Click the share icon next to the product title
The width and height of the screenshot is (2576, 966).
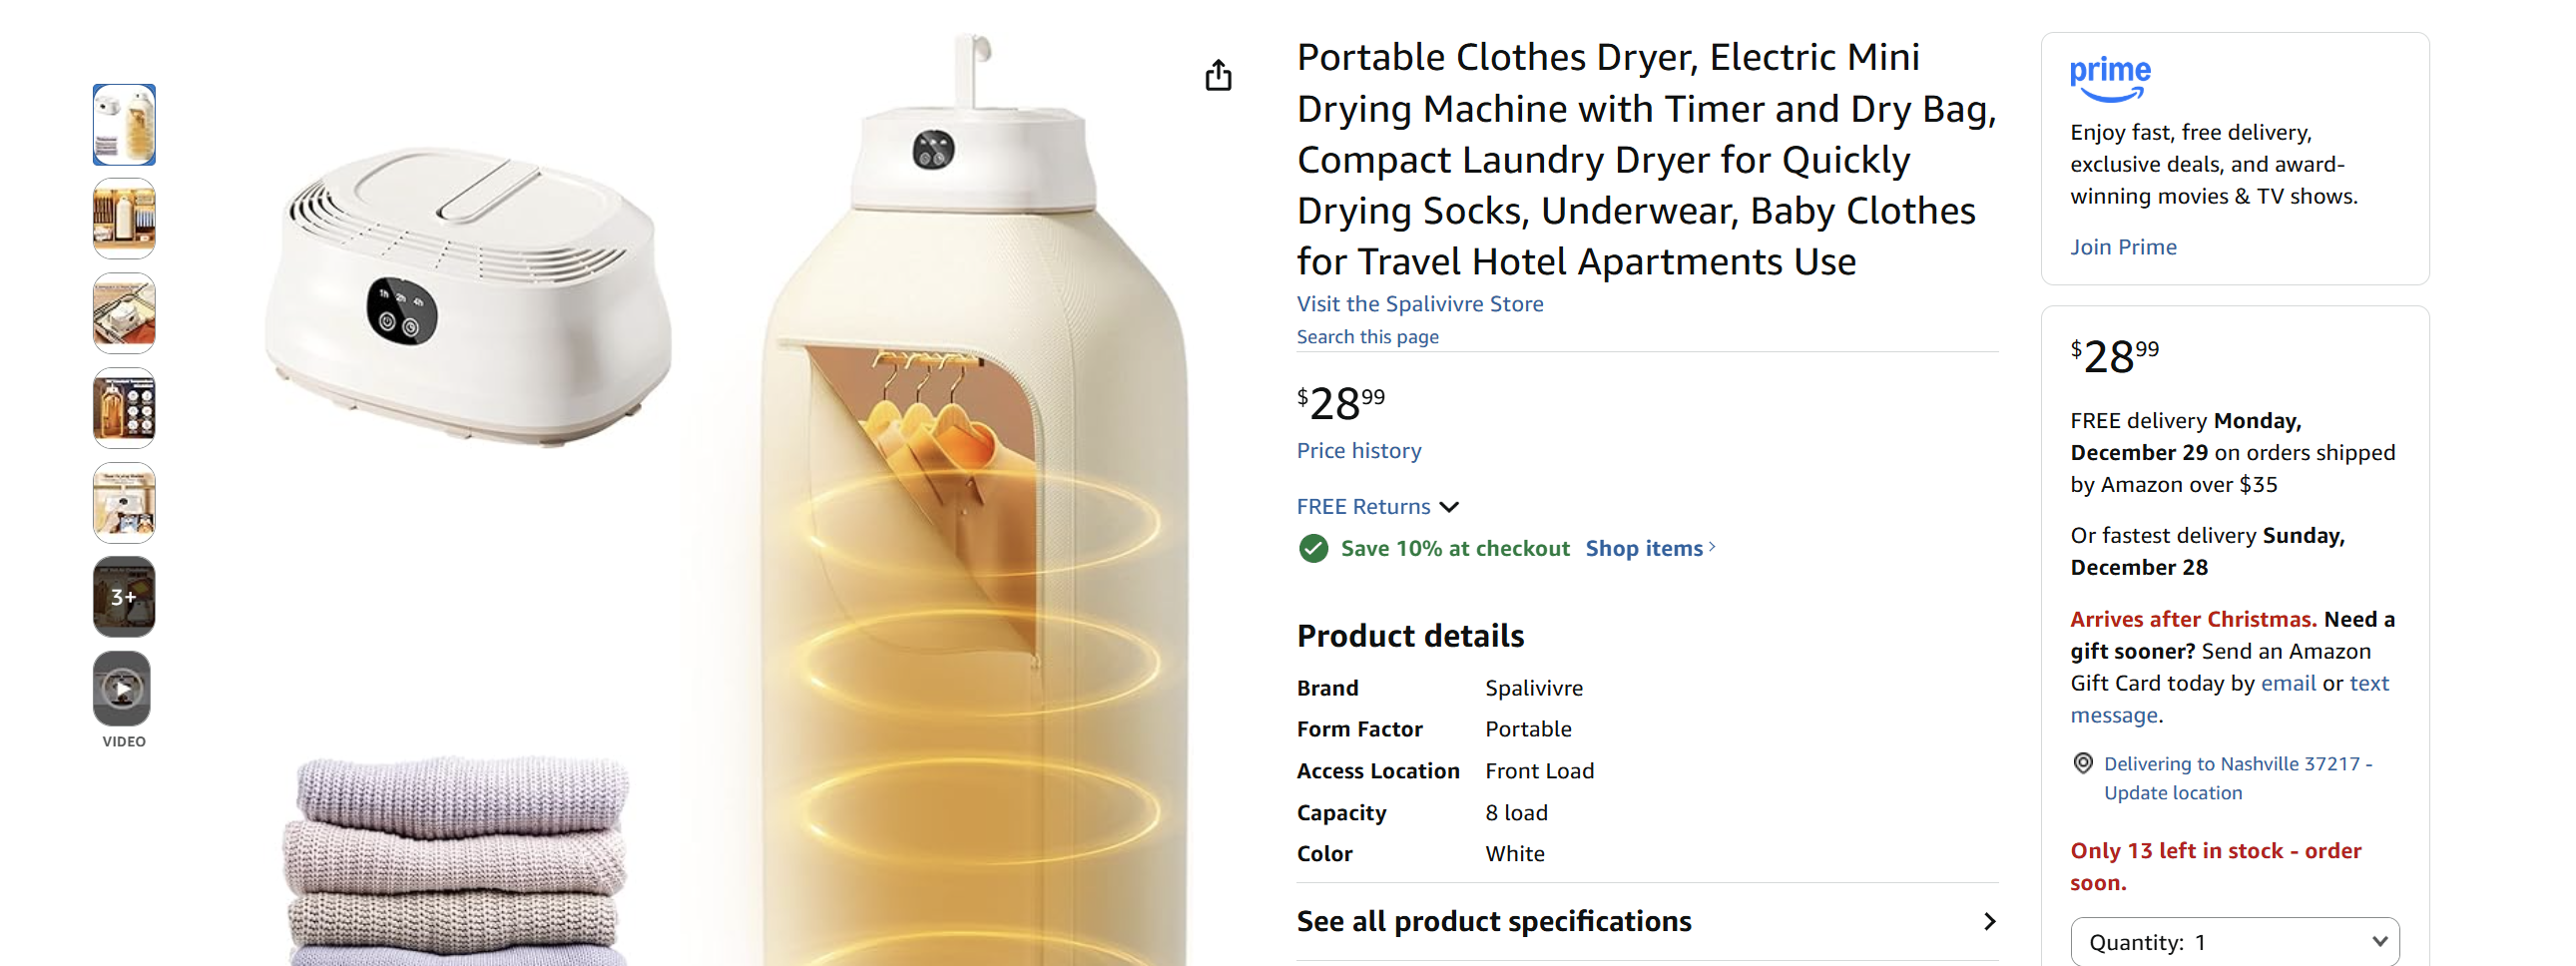pyautogui.click(x=1218, y=75)
